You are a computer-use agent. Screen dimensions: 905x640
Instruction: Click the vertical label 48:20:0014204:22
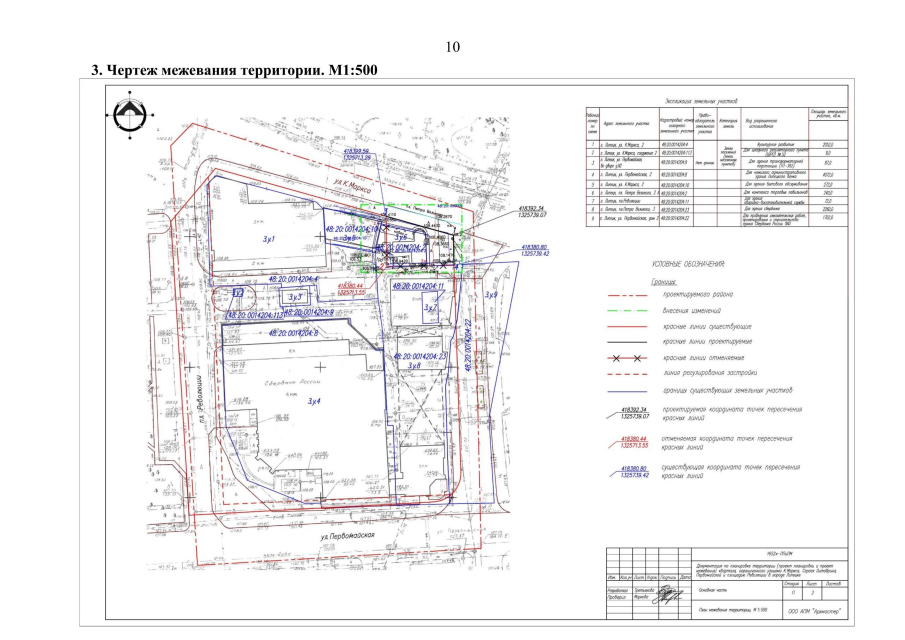468,345
